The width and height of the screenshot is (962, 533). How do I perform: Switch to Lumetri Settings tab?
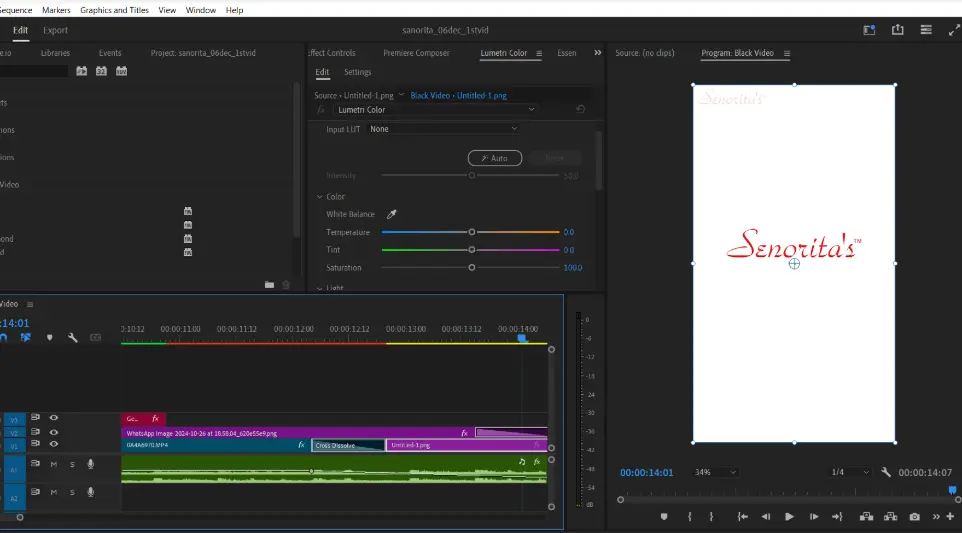click(357, 72)
